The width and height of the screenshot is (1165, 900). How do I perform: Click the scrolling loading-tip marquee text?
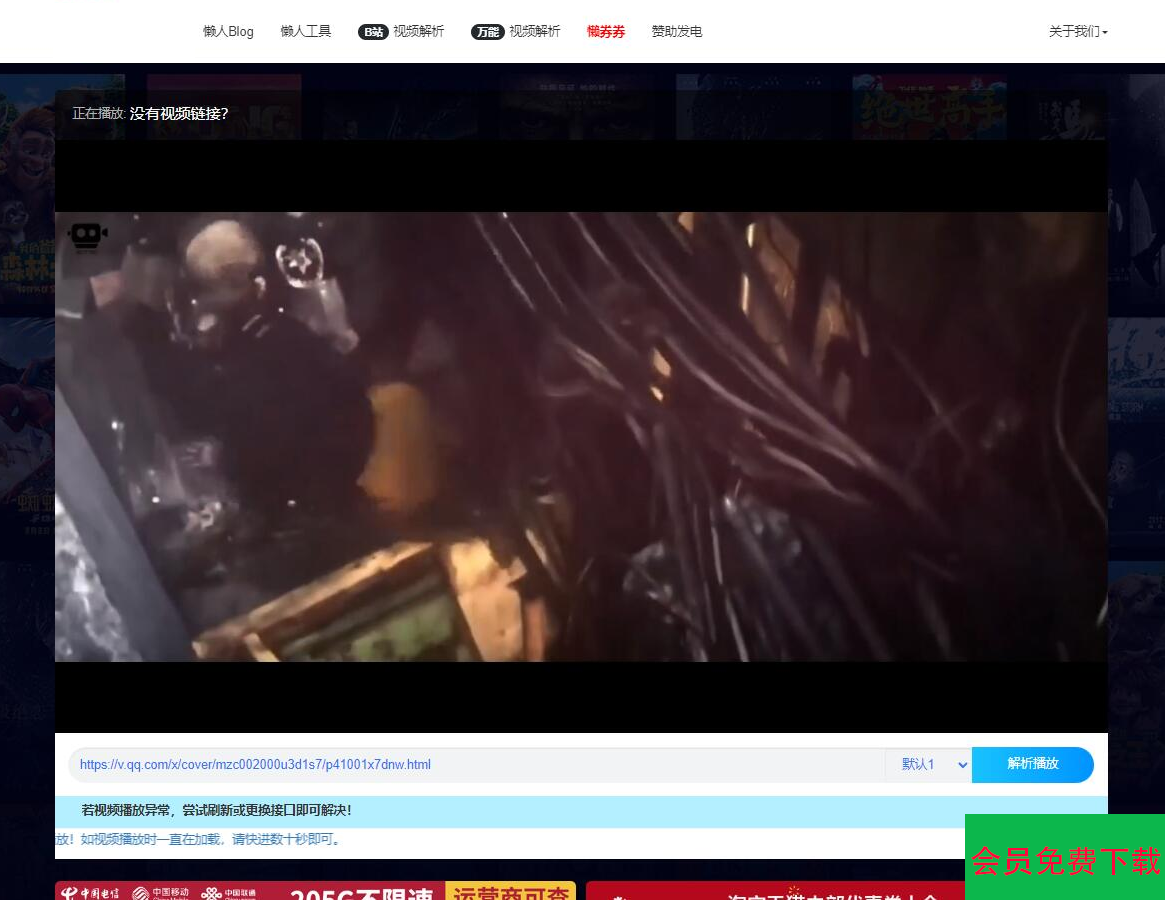(x=200, y=840)
